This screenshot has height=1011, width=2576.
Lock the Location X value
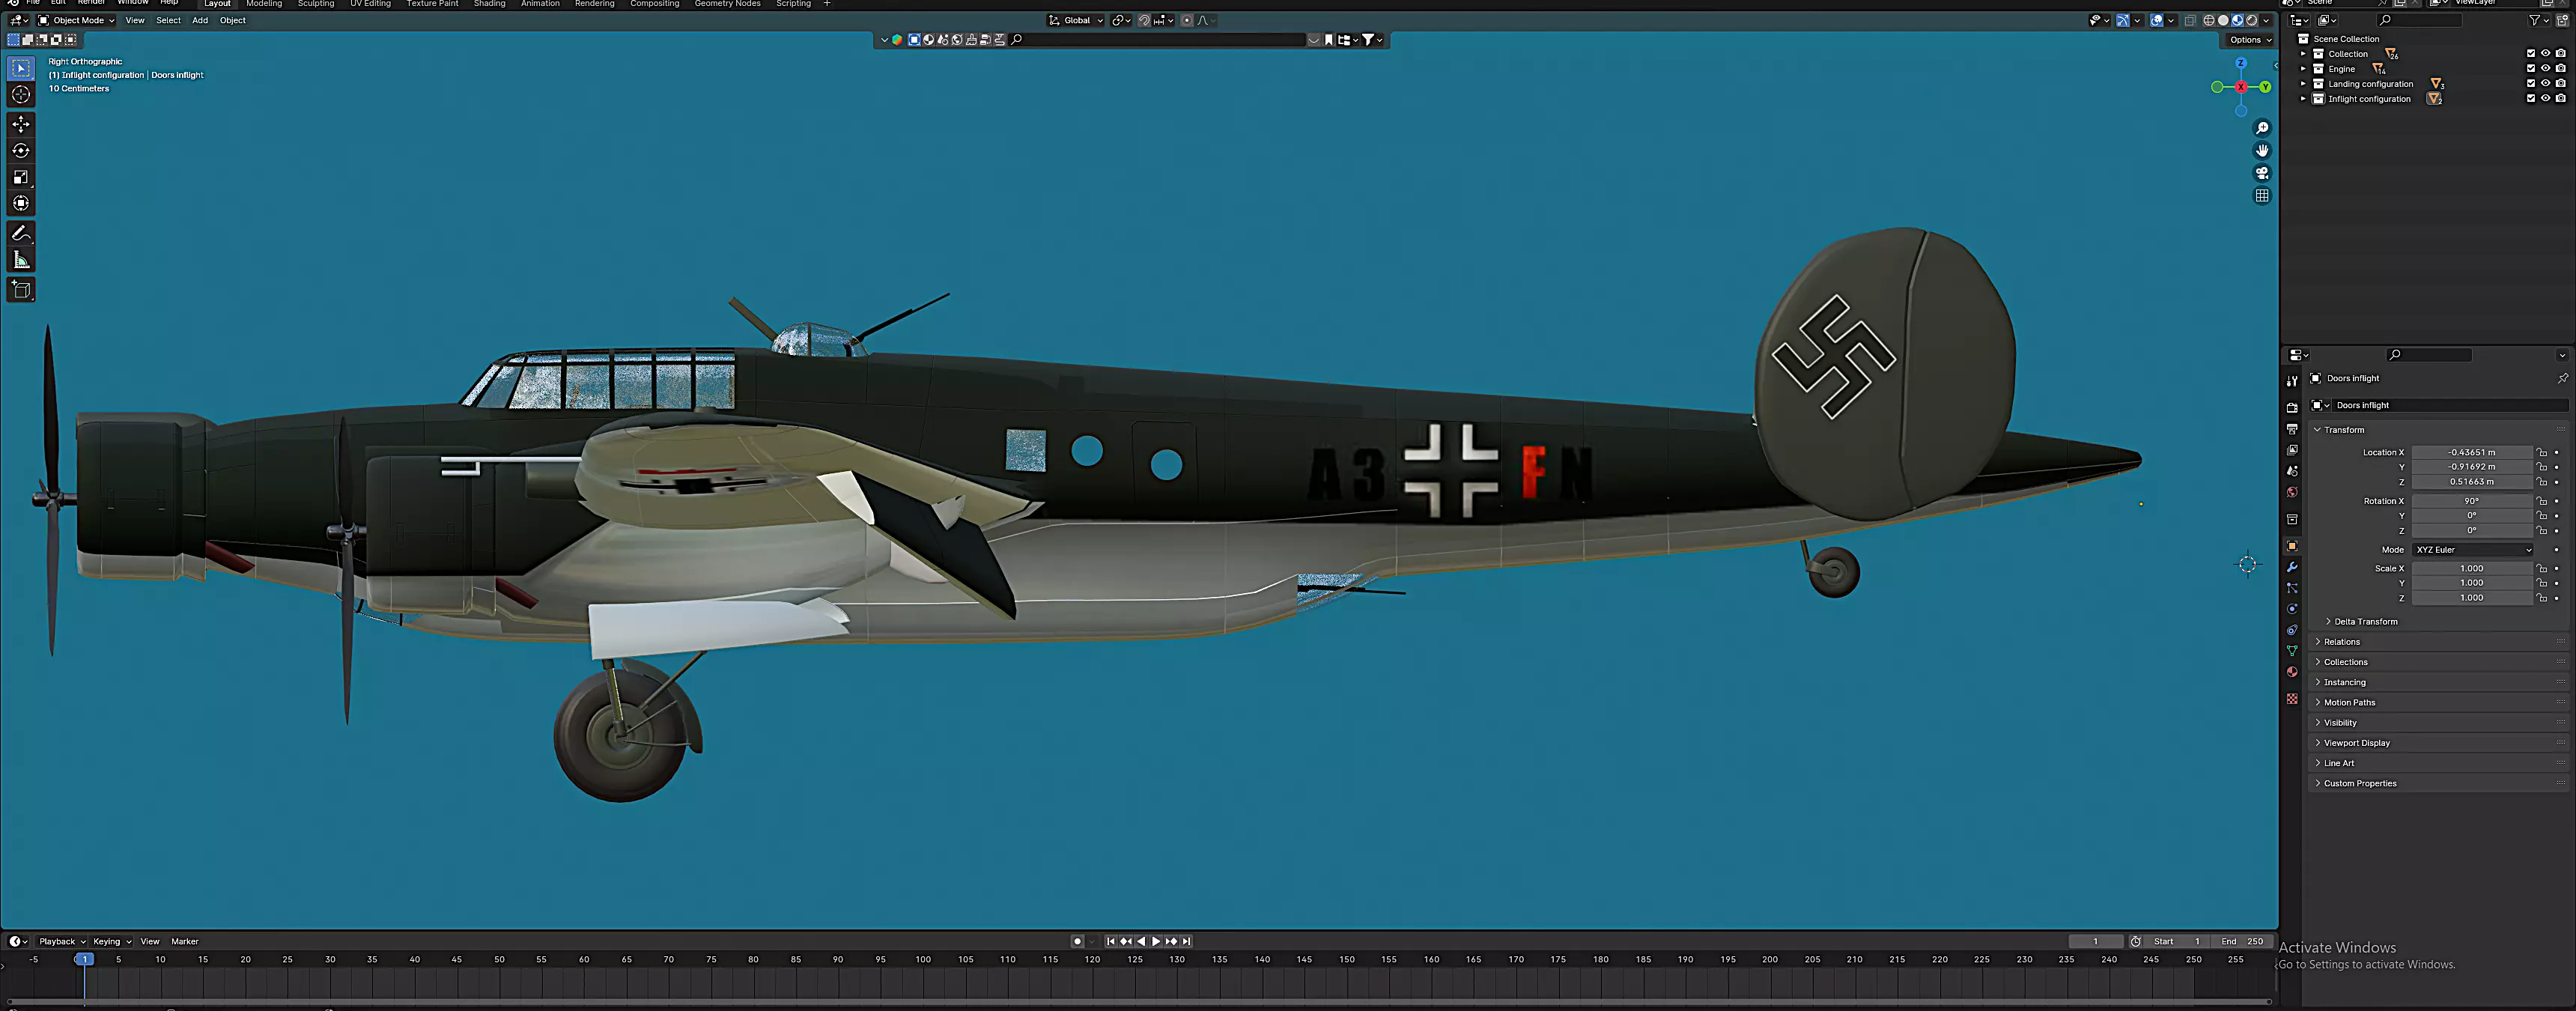click(2542, 452)
